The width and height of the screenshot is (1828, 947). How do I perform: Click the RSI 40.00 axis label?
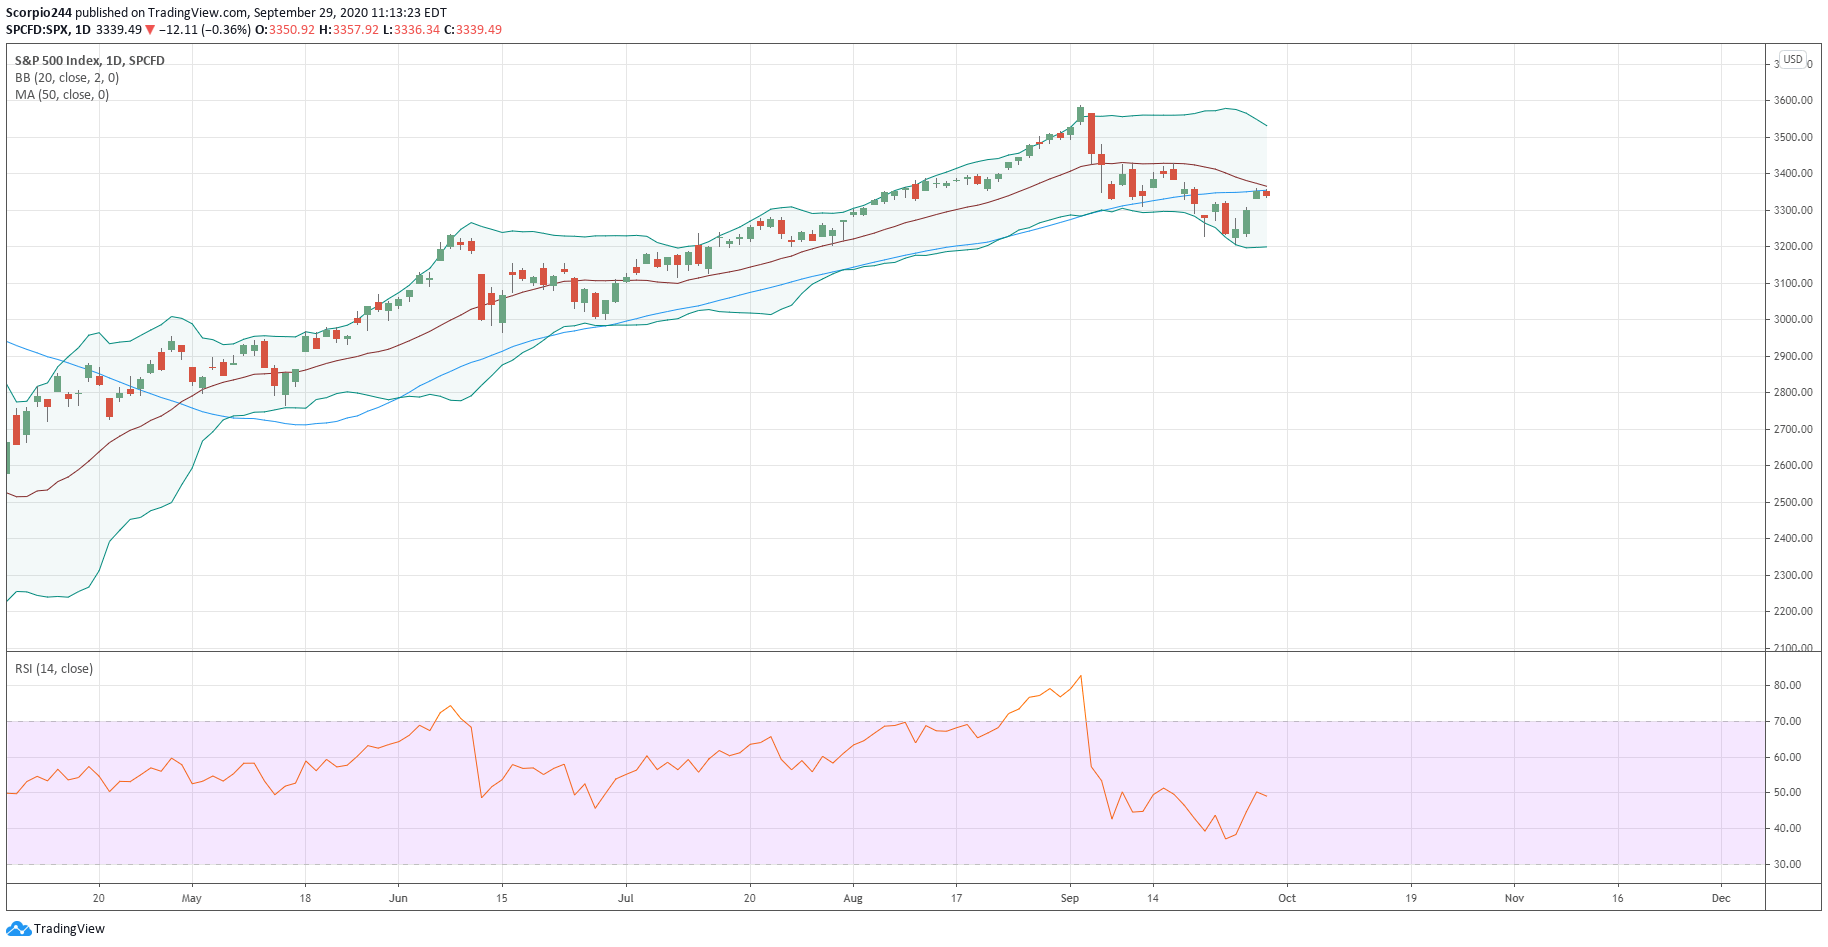[1787, 829]
